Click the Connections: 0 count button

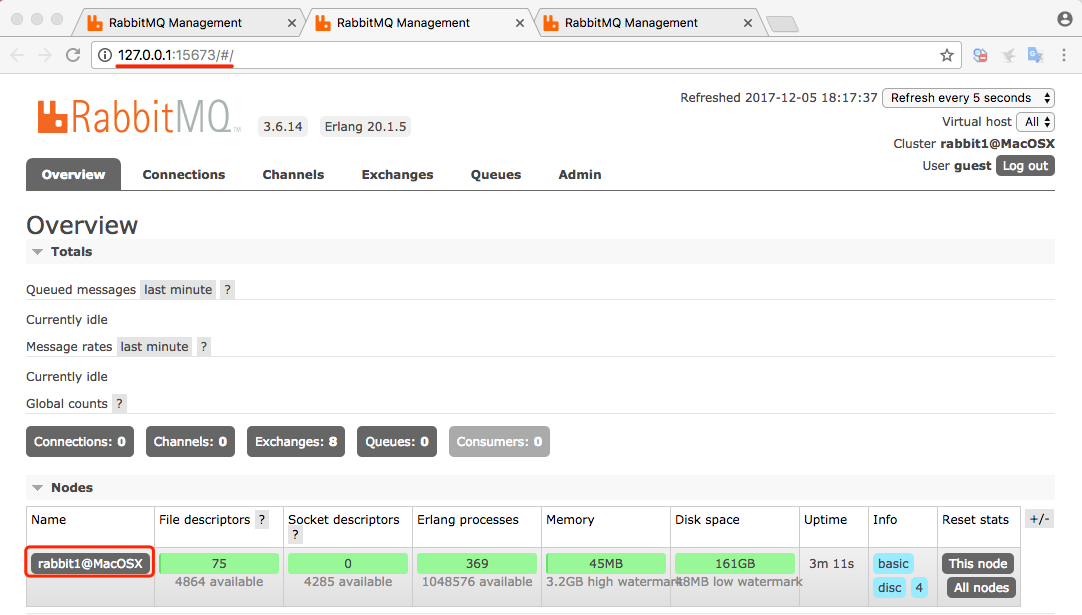coord(80,442)
